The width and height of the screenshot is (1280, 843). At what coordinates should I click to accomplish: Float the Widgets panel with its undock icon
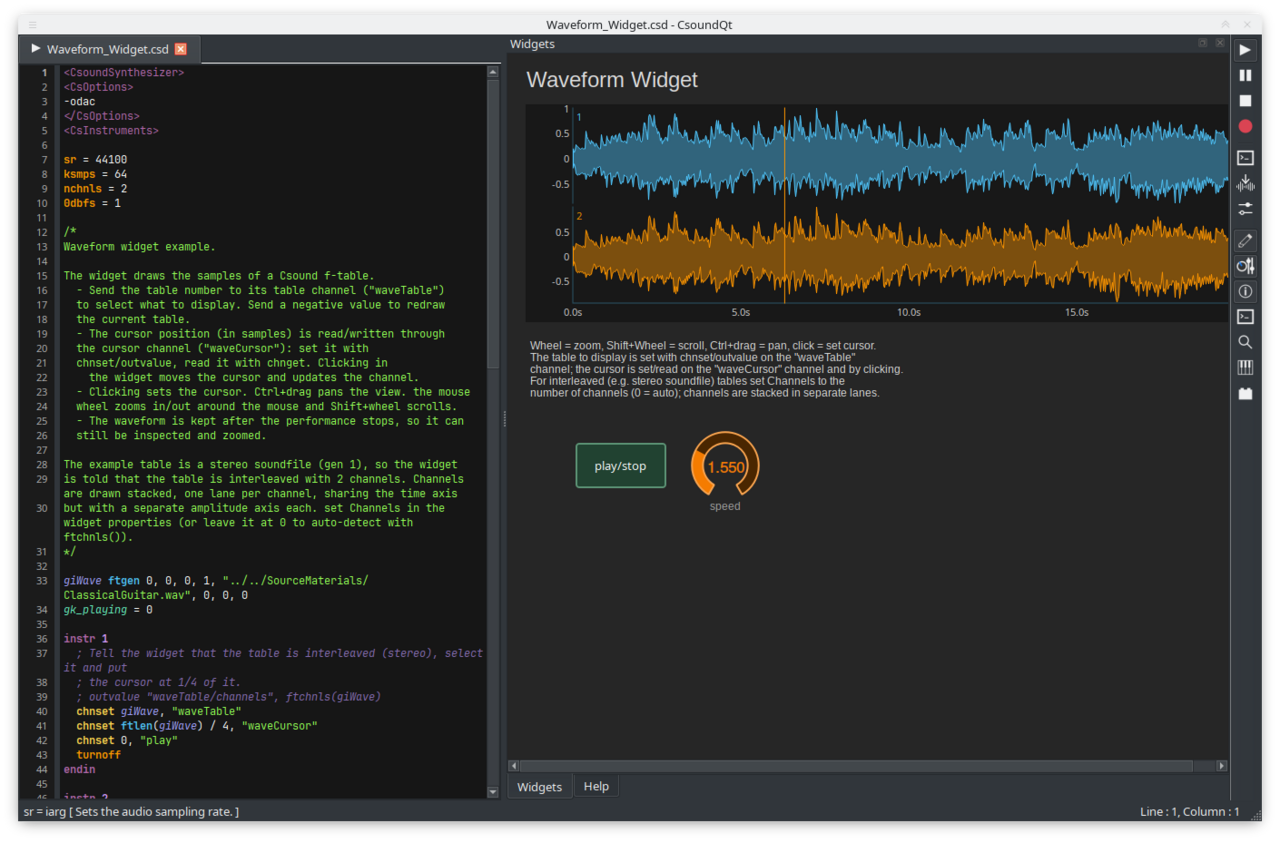pos(1203,44)
